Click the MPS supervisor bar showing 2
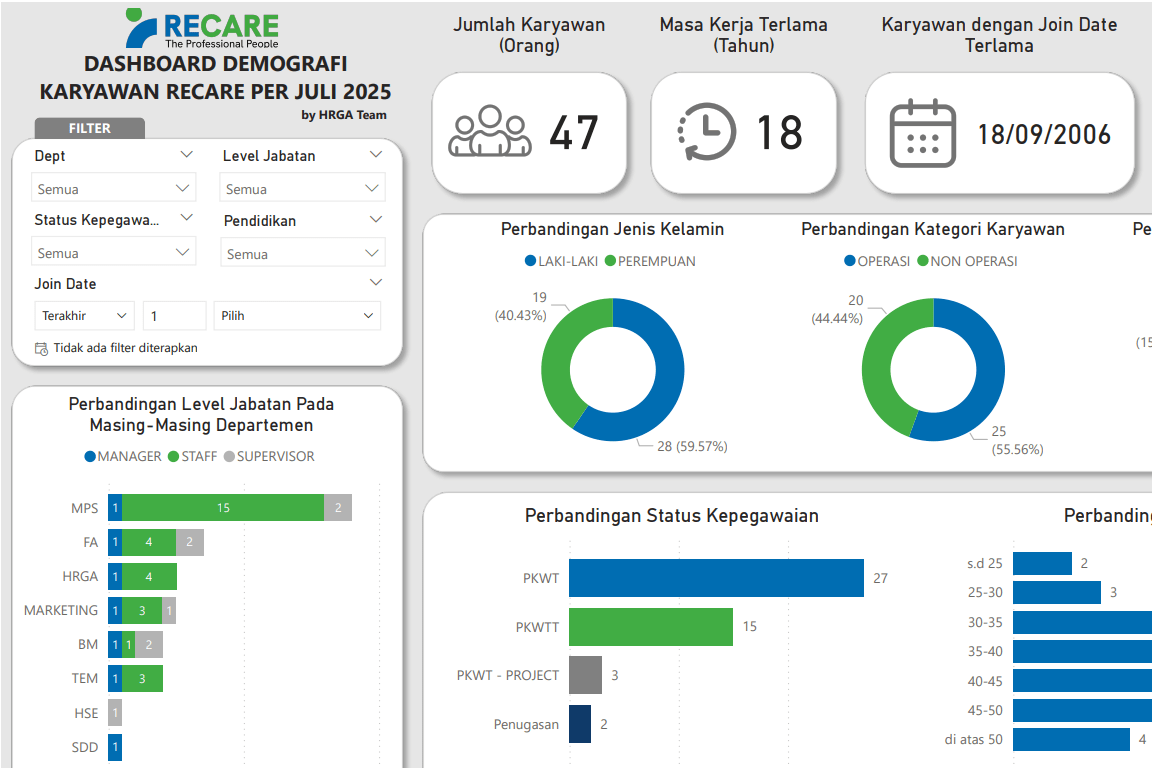Viewport: 1152px width, 768px height. [338, 508]
